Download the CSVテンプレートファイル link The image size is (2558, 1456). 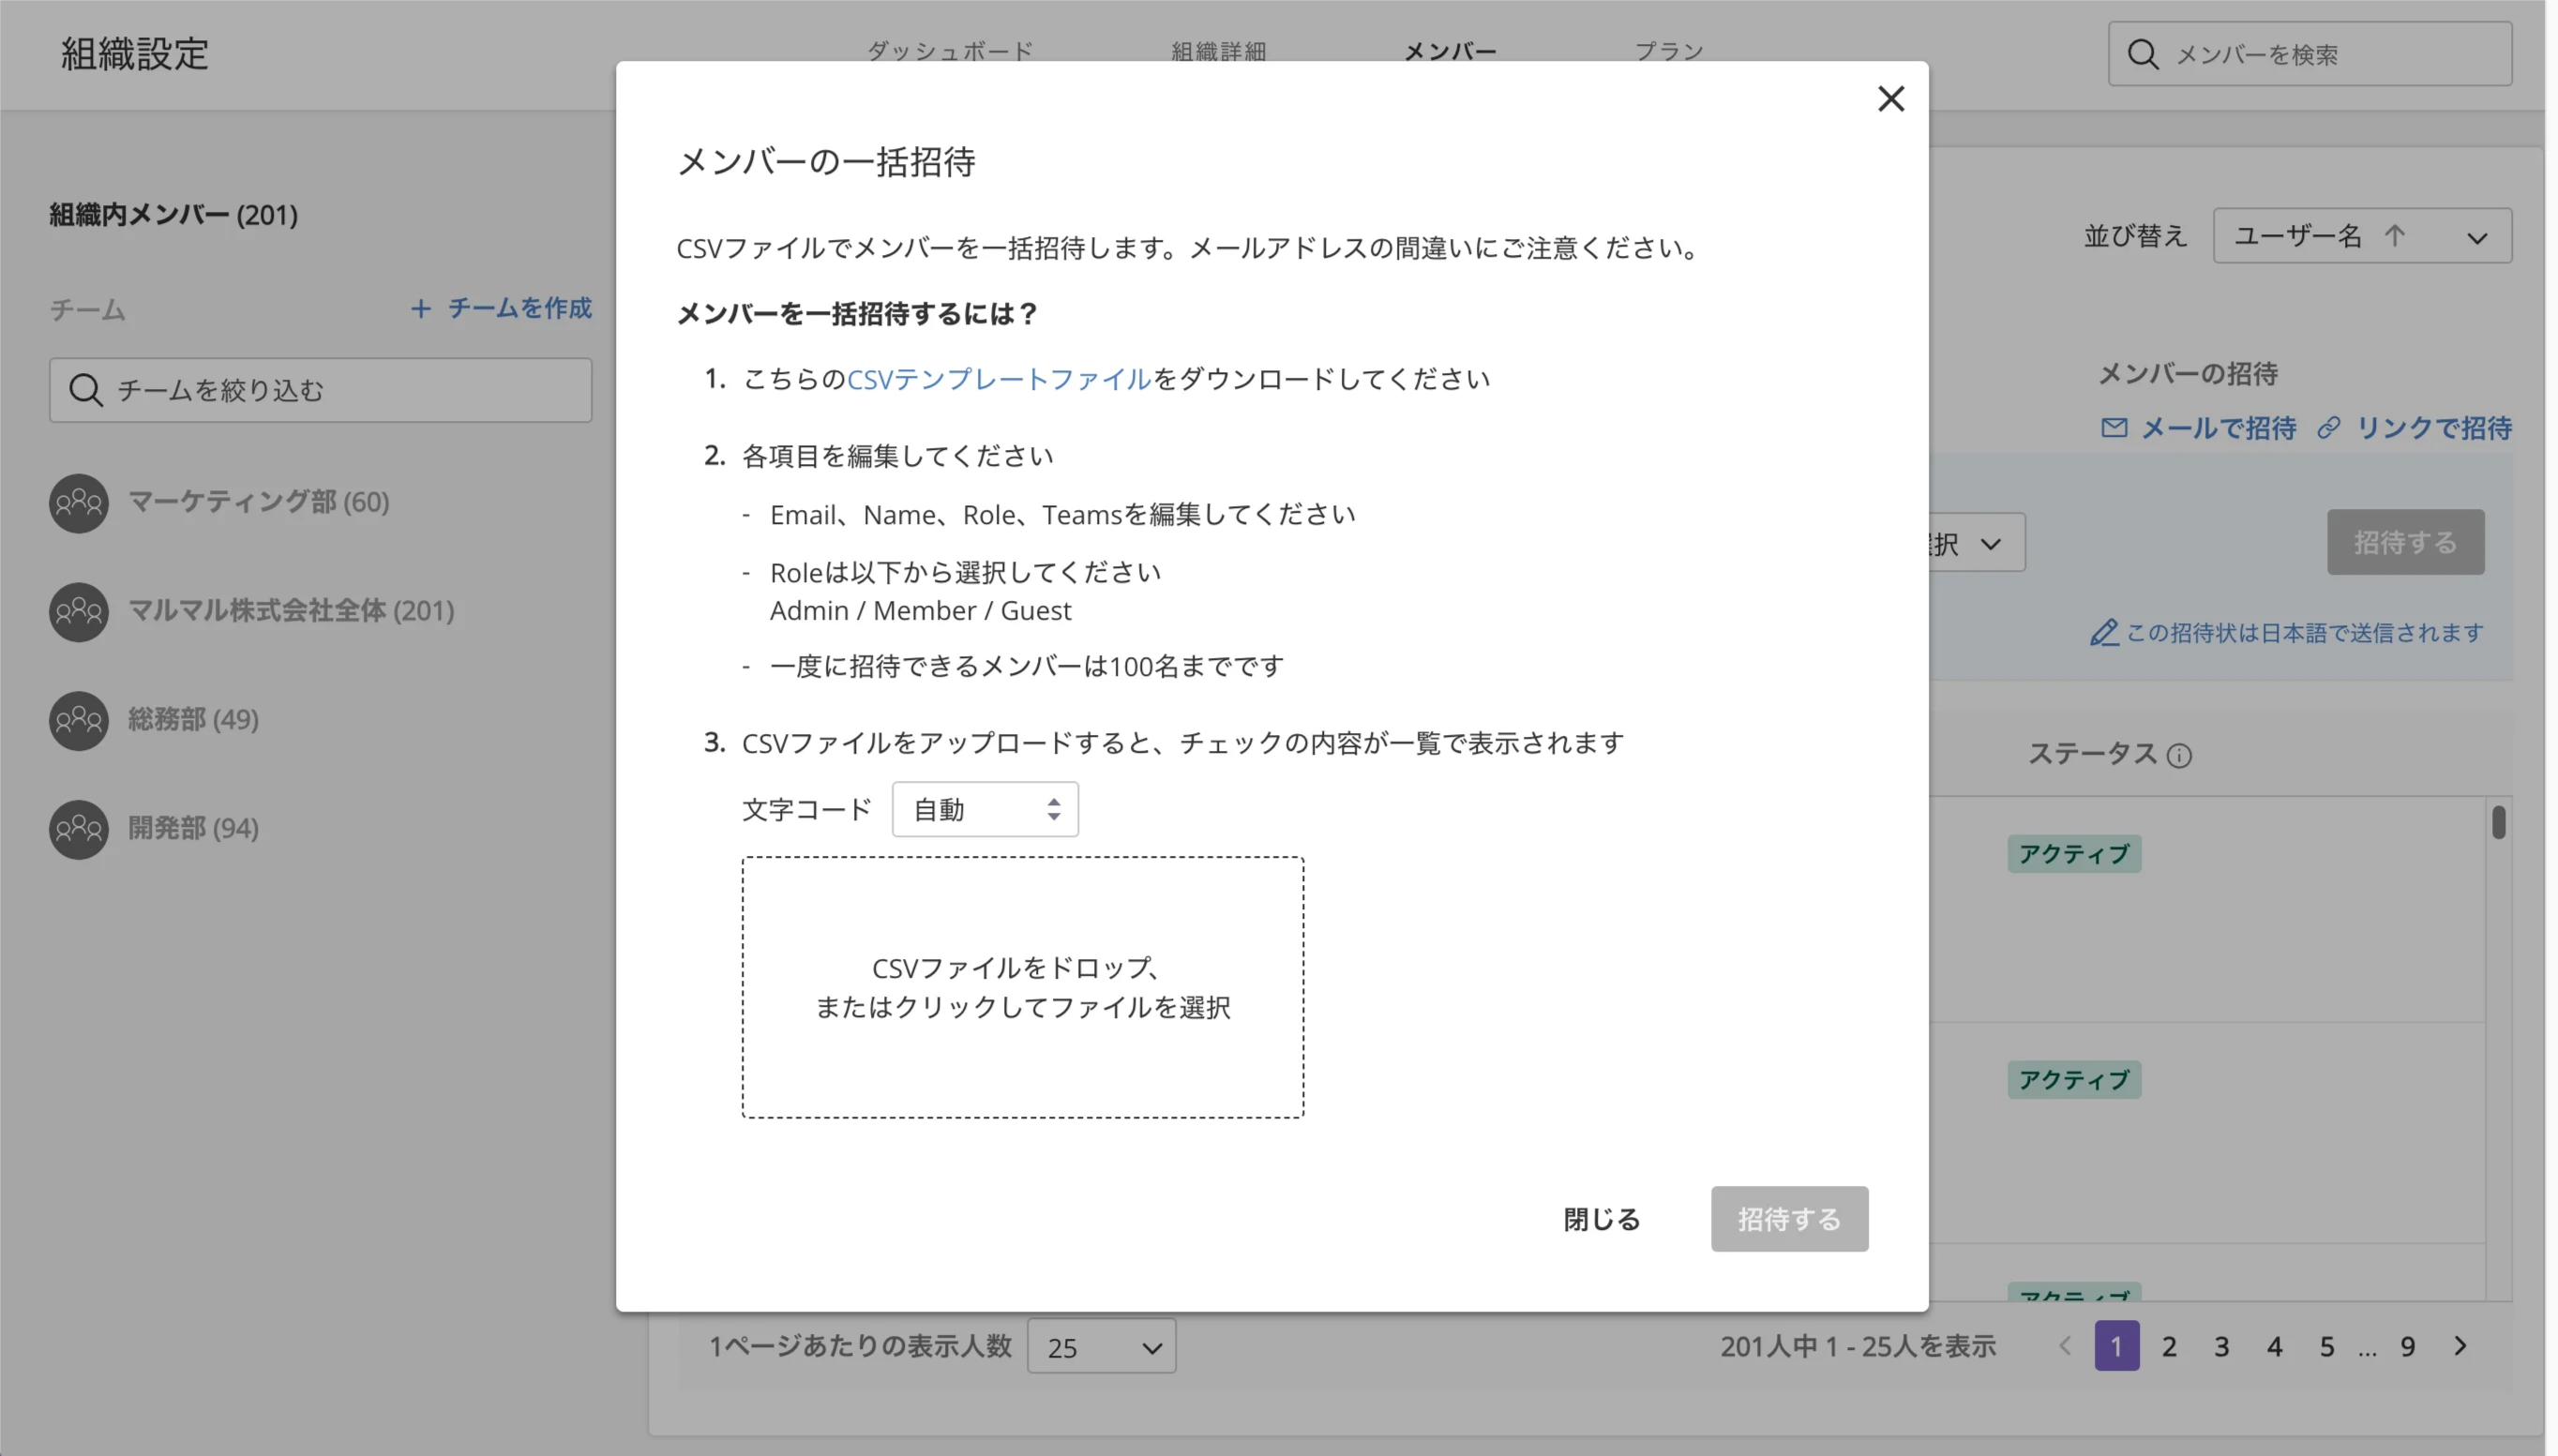click(x=999, y=379)
